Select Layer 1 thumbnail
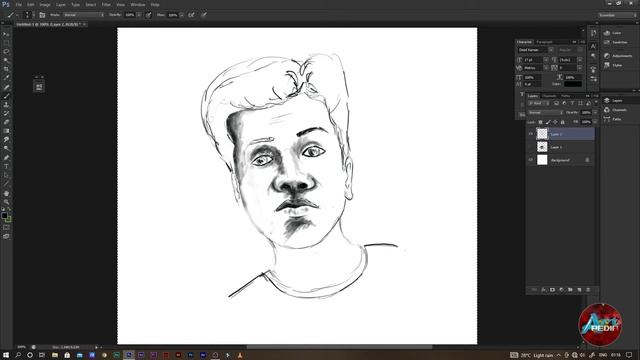Image resolution: width=640 pixels, height=360 pixels. tap(542, 147)
